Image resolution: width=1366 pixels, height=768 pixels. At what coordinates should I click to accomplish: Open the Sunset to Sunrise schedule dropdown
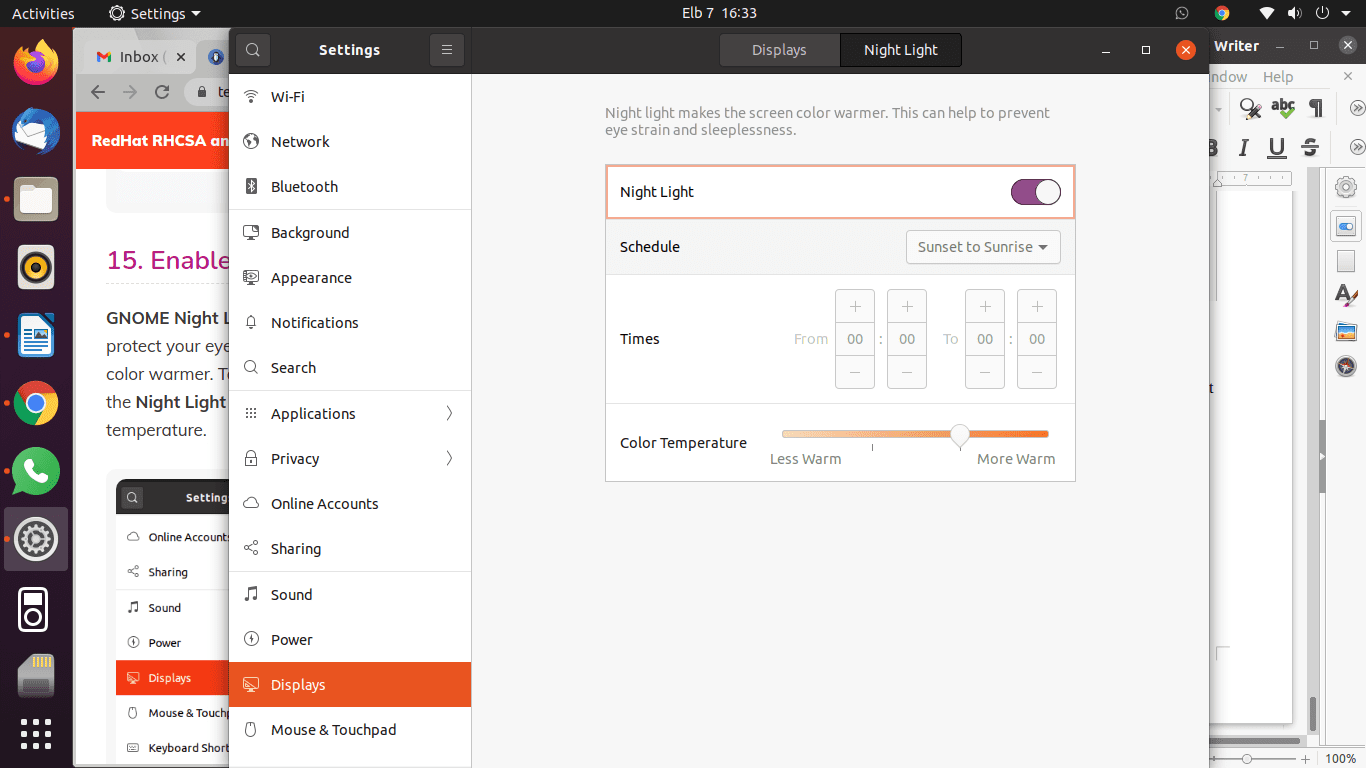(983, 247)
